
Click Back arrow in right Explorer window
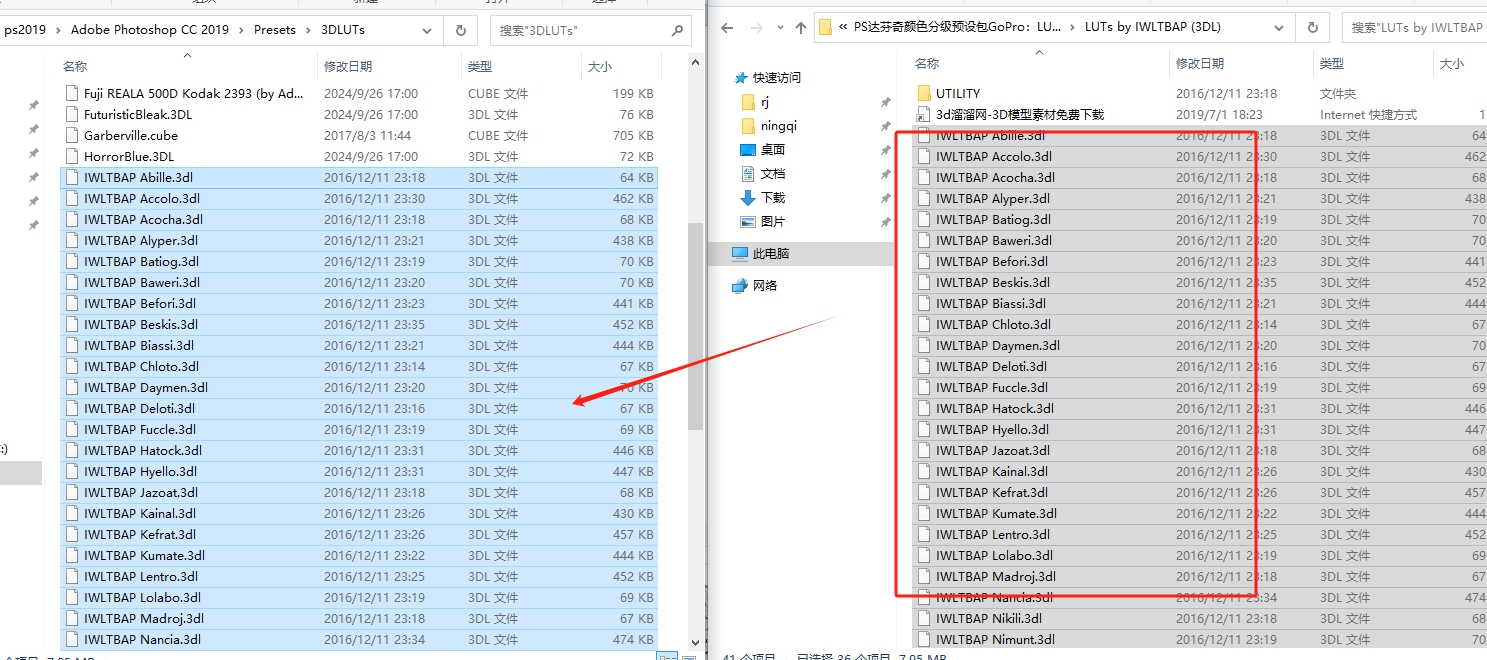(727, 28)
